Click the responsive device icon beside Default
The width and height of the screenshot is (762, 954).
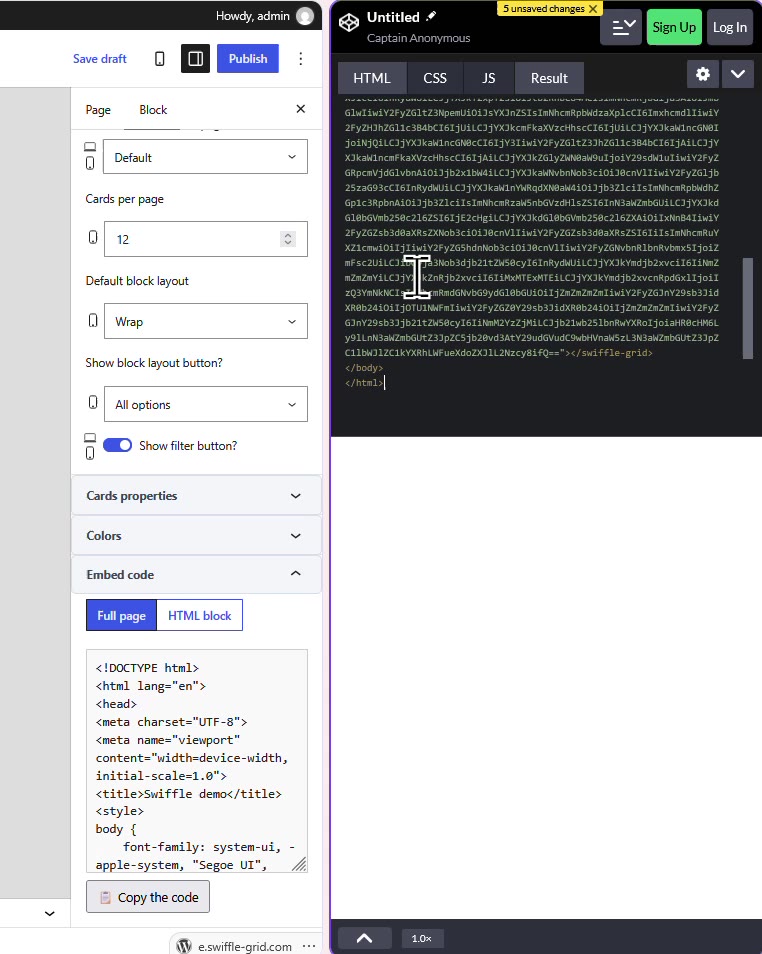[90, 156]
